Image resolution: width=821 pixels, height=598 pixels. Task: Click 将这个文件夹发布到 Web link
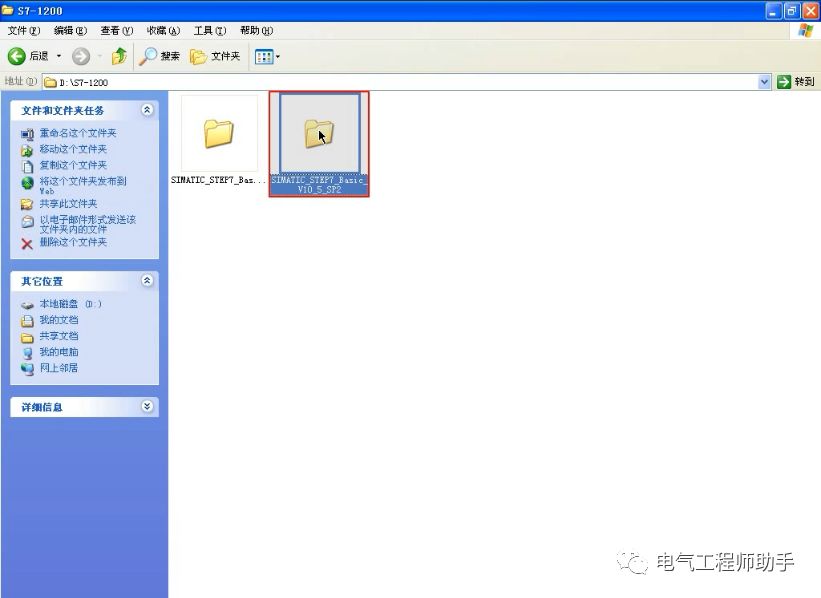click(x=83, y=185)
